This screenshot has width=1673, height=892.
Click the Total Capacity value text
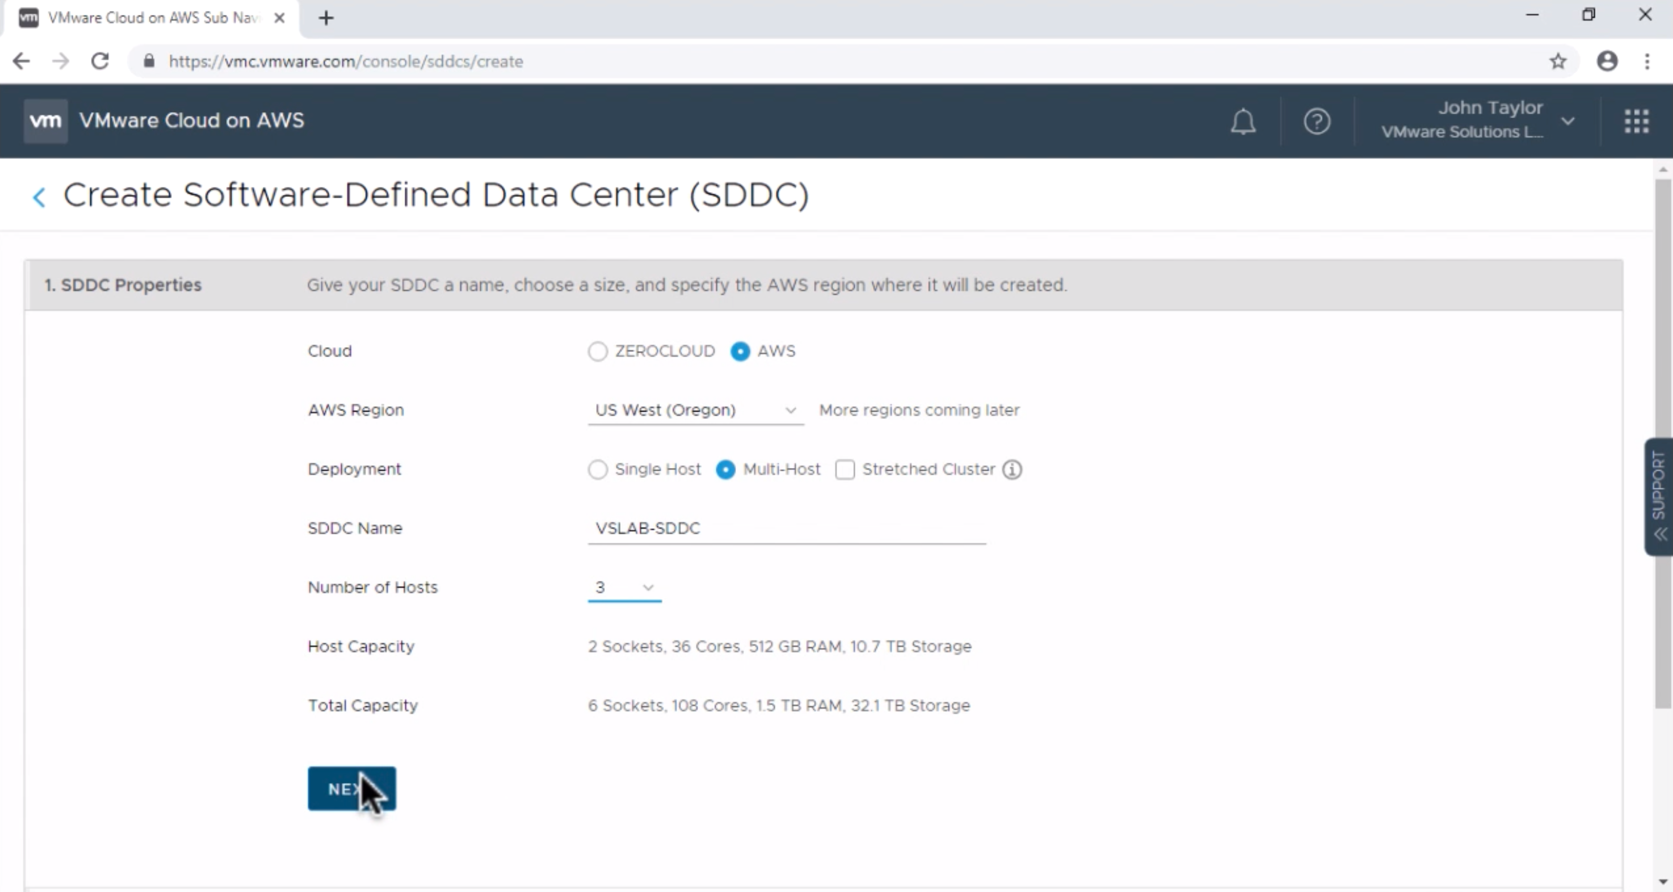[779, 705]
